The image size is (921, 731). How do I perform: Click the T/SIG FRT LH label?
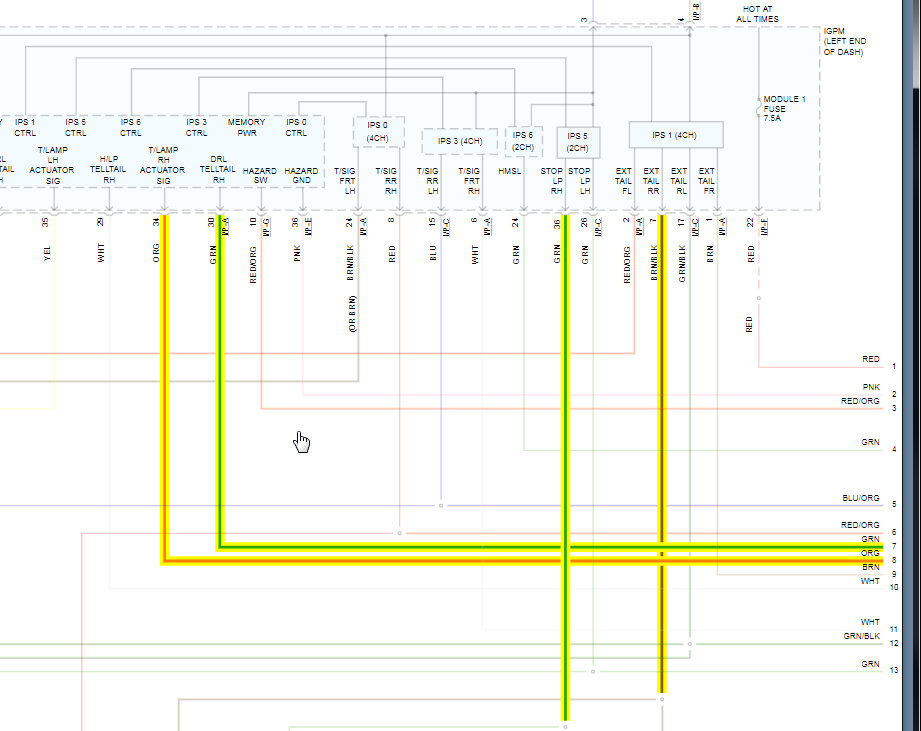[345, 181]
